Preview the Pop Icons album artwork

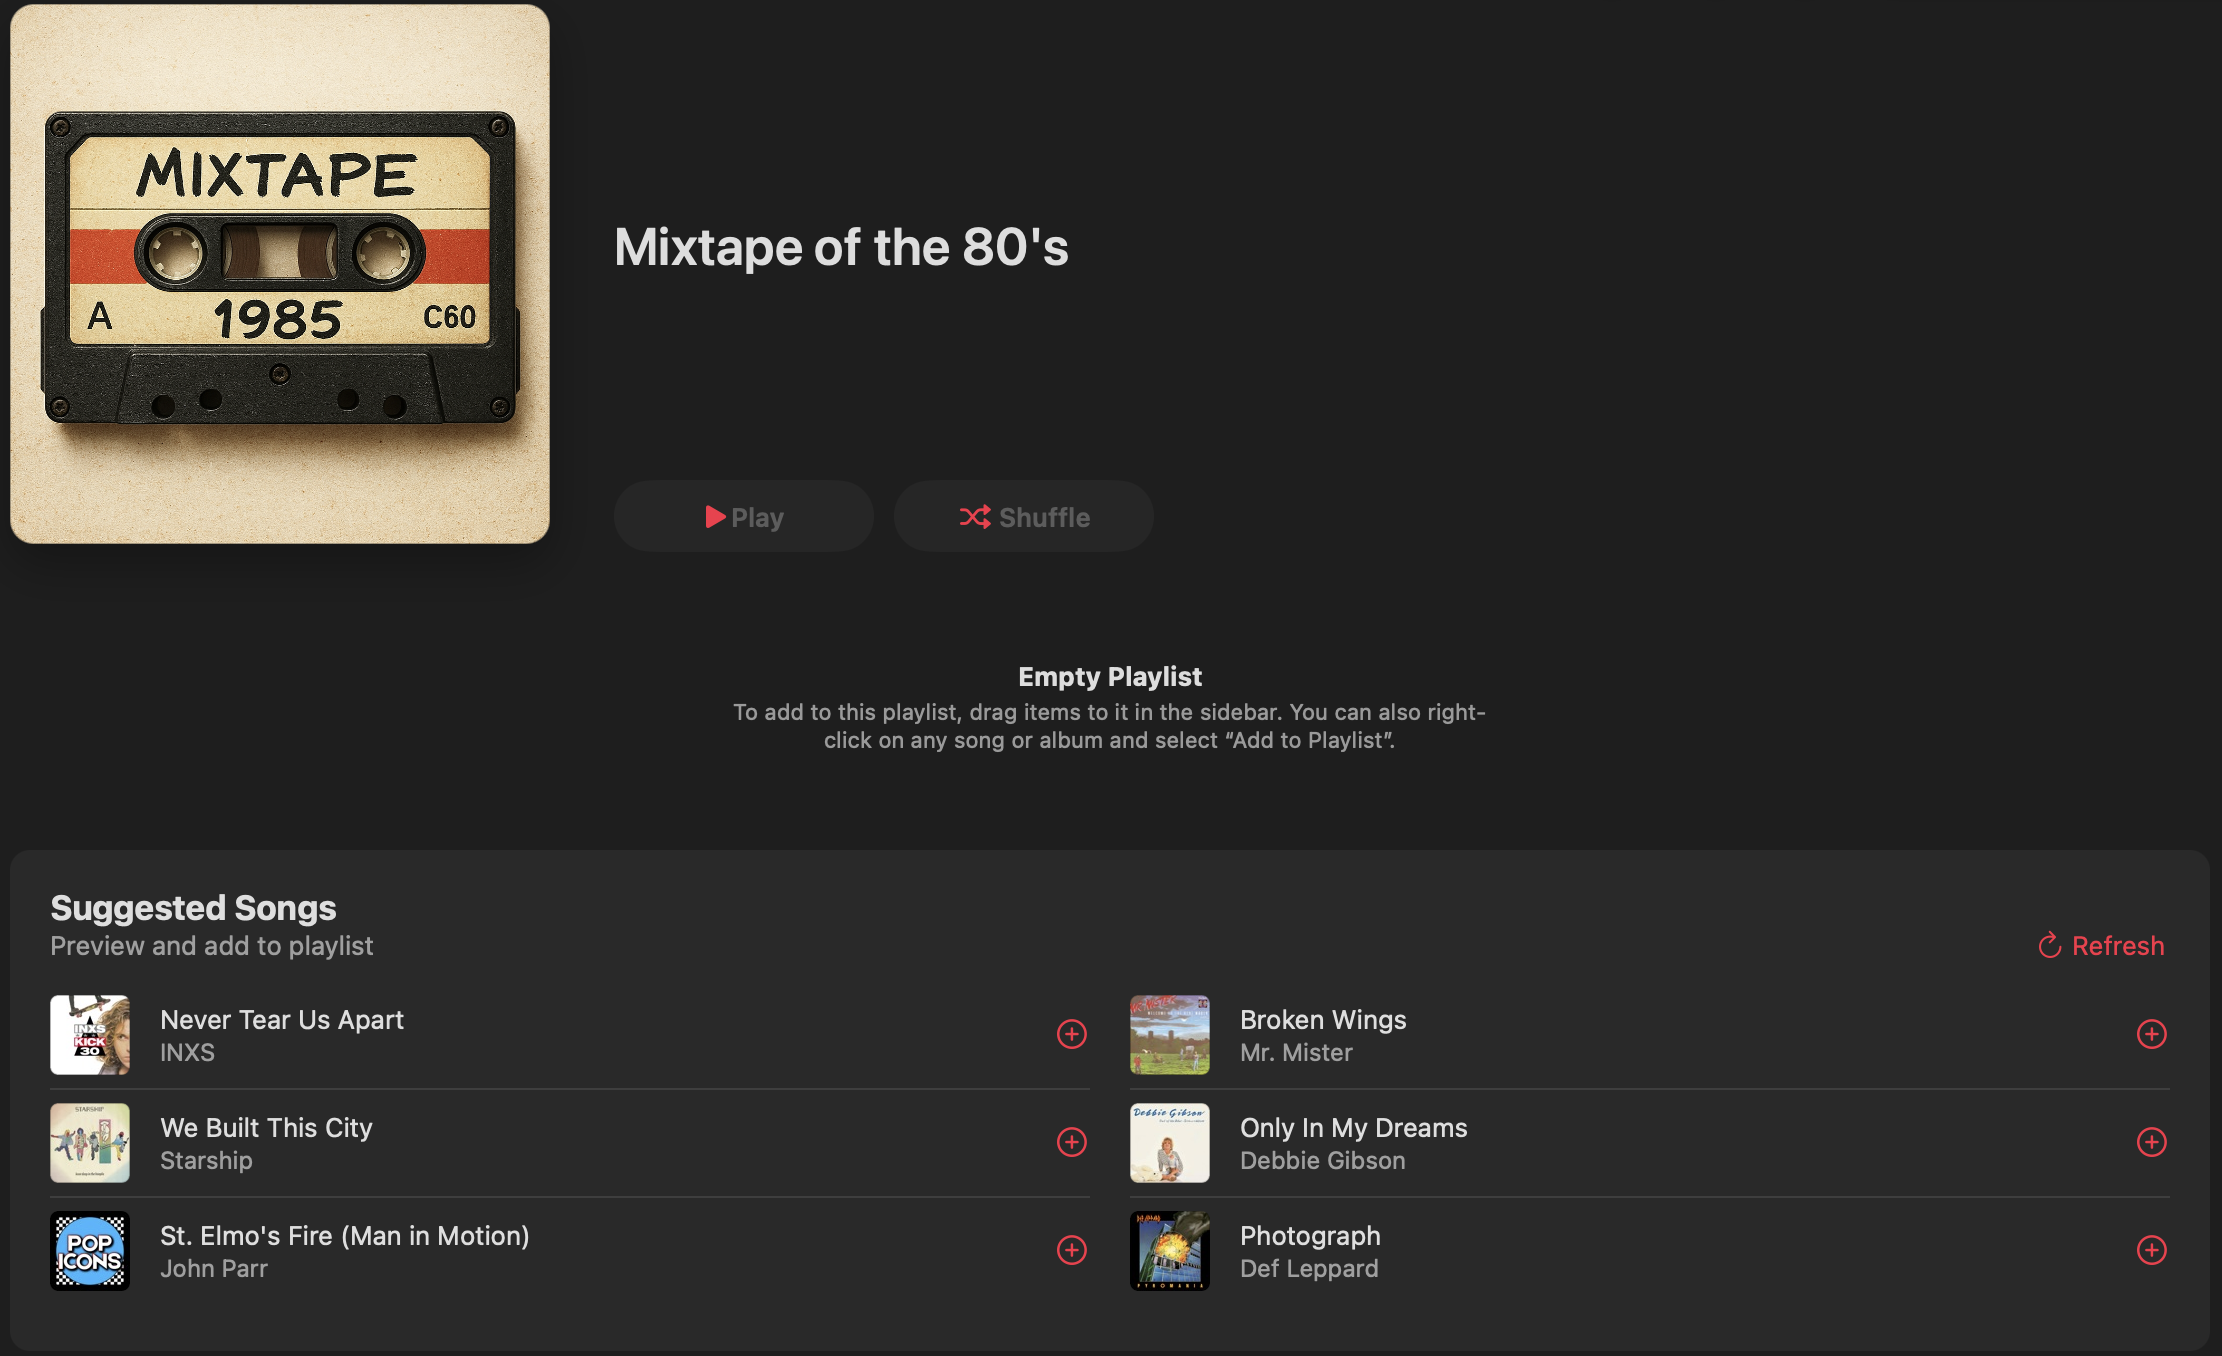tap(90, 1251)
